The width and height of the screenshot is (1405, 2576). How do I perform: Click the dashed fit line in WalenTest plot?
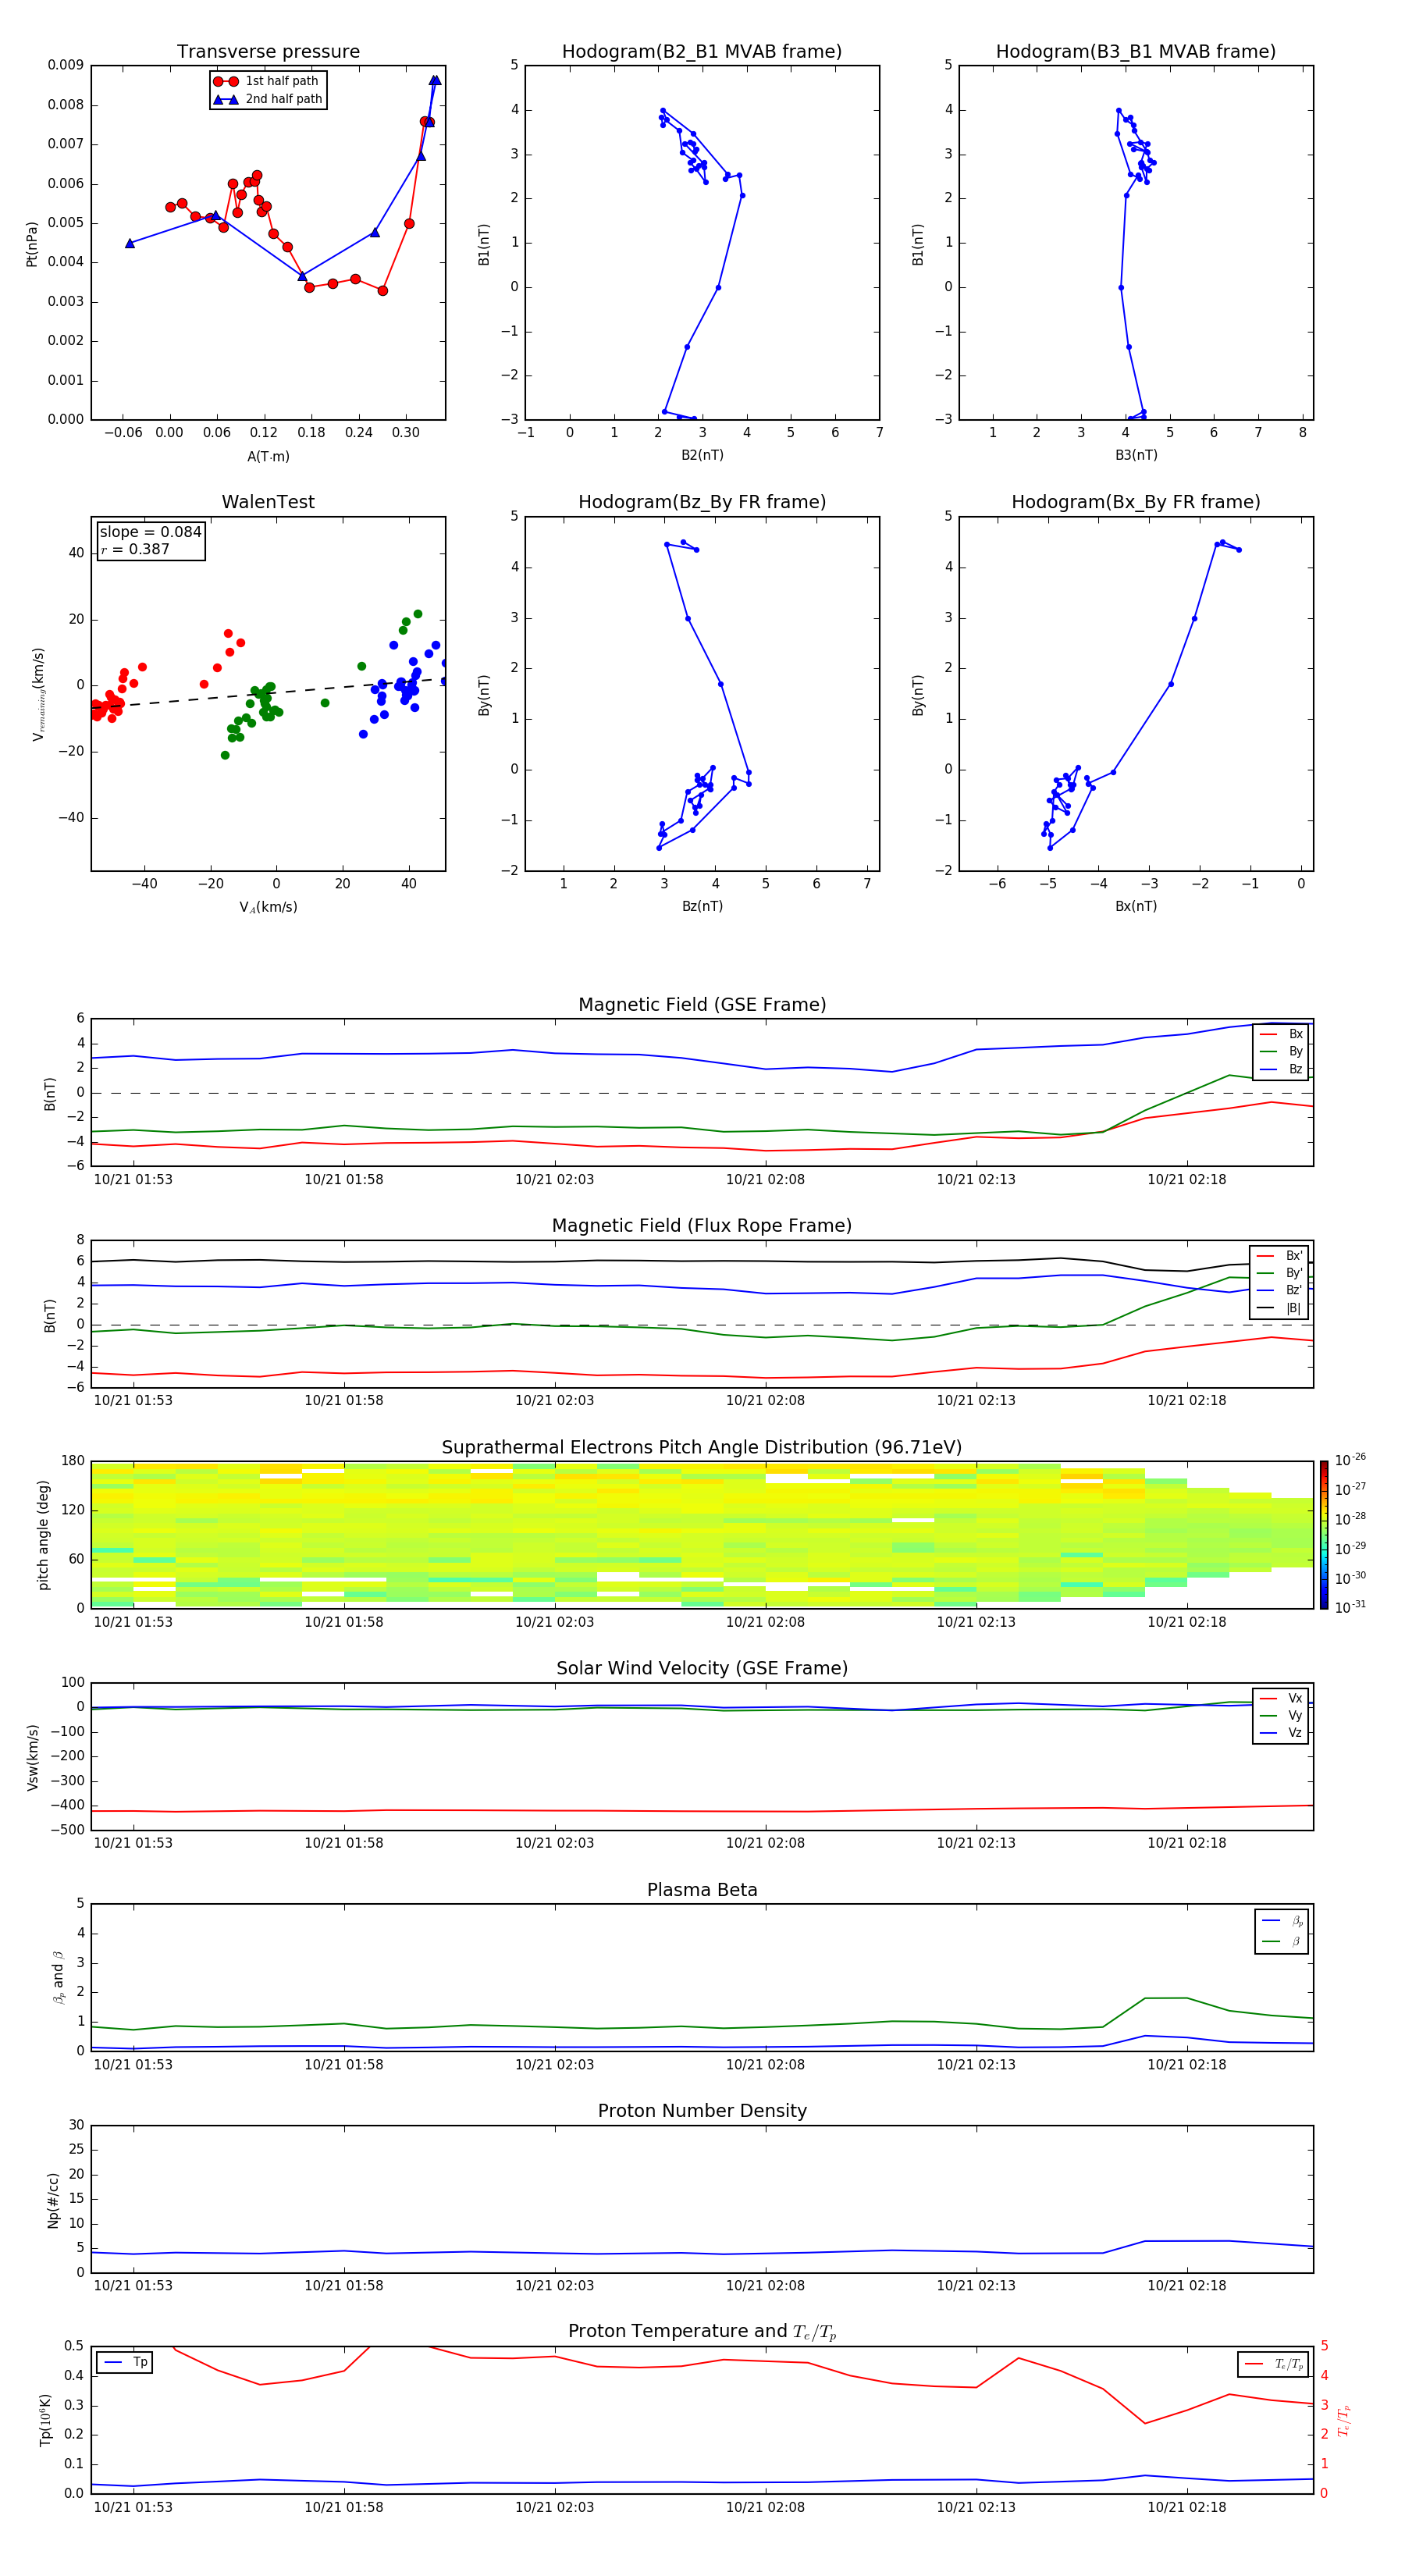click(268, 693)
